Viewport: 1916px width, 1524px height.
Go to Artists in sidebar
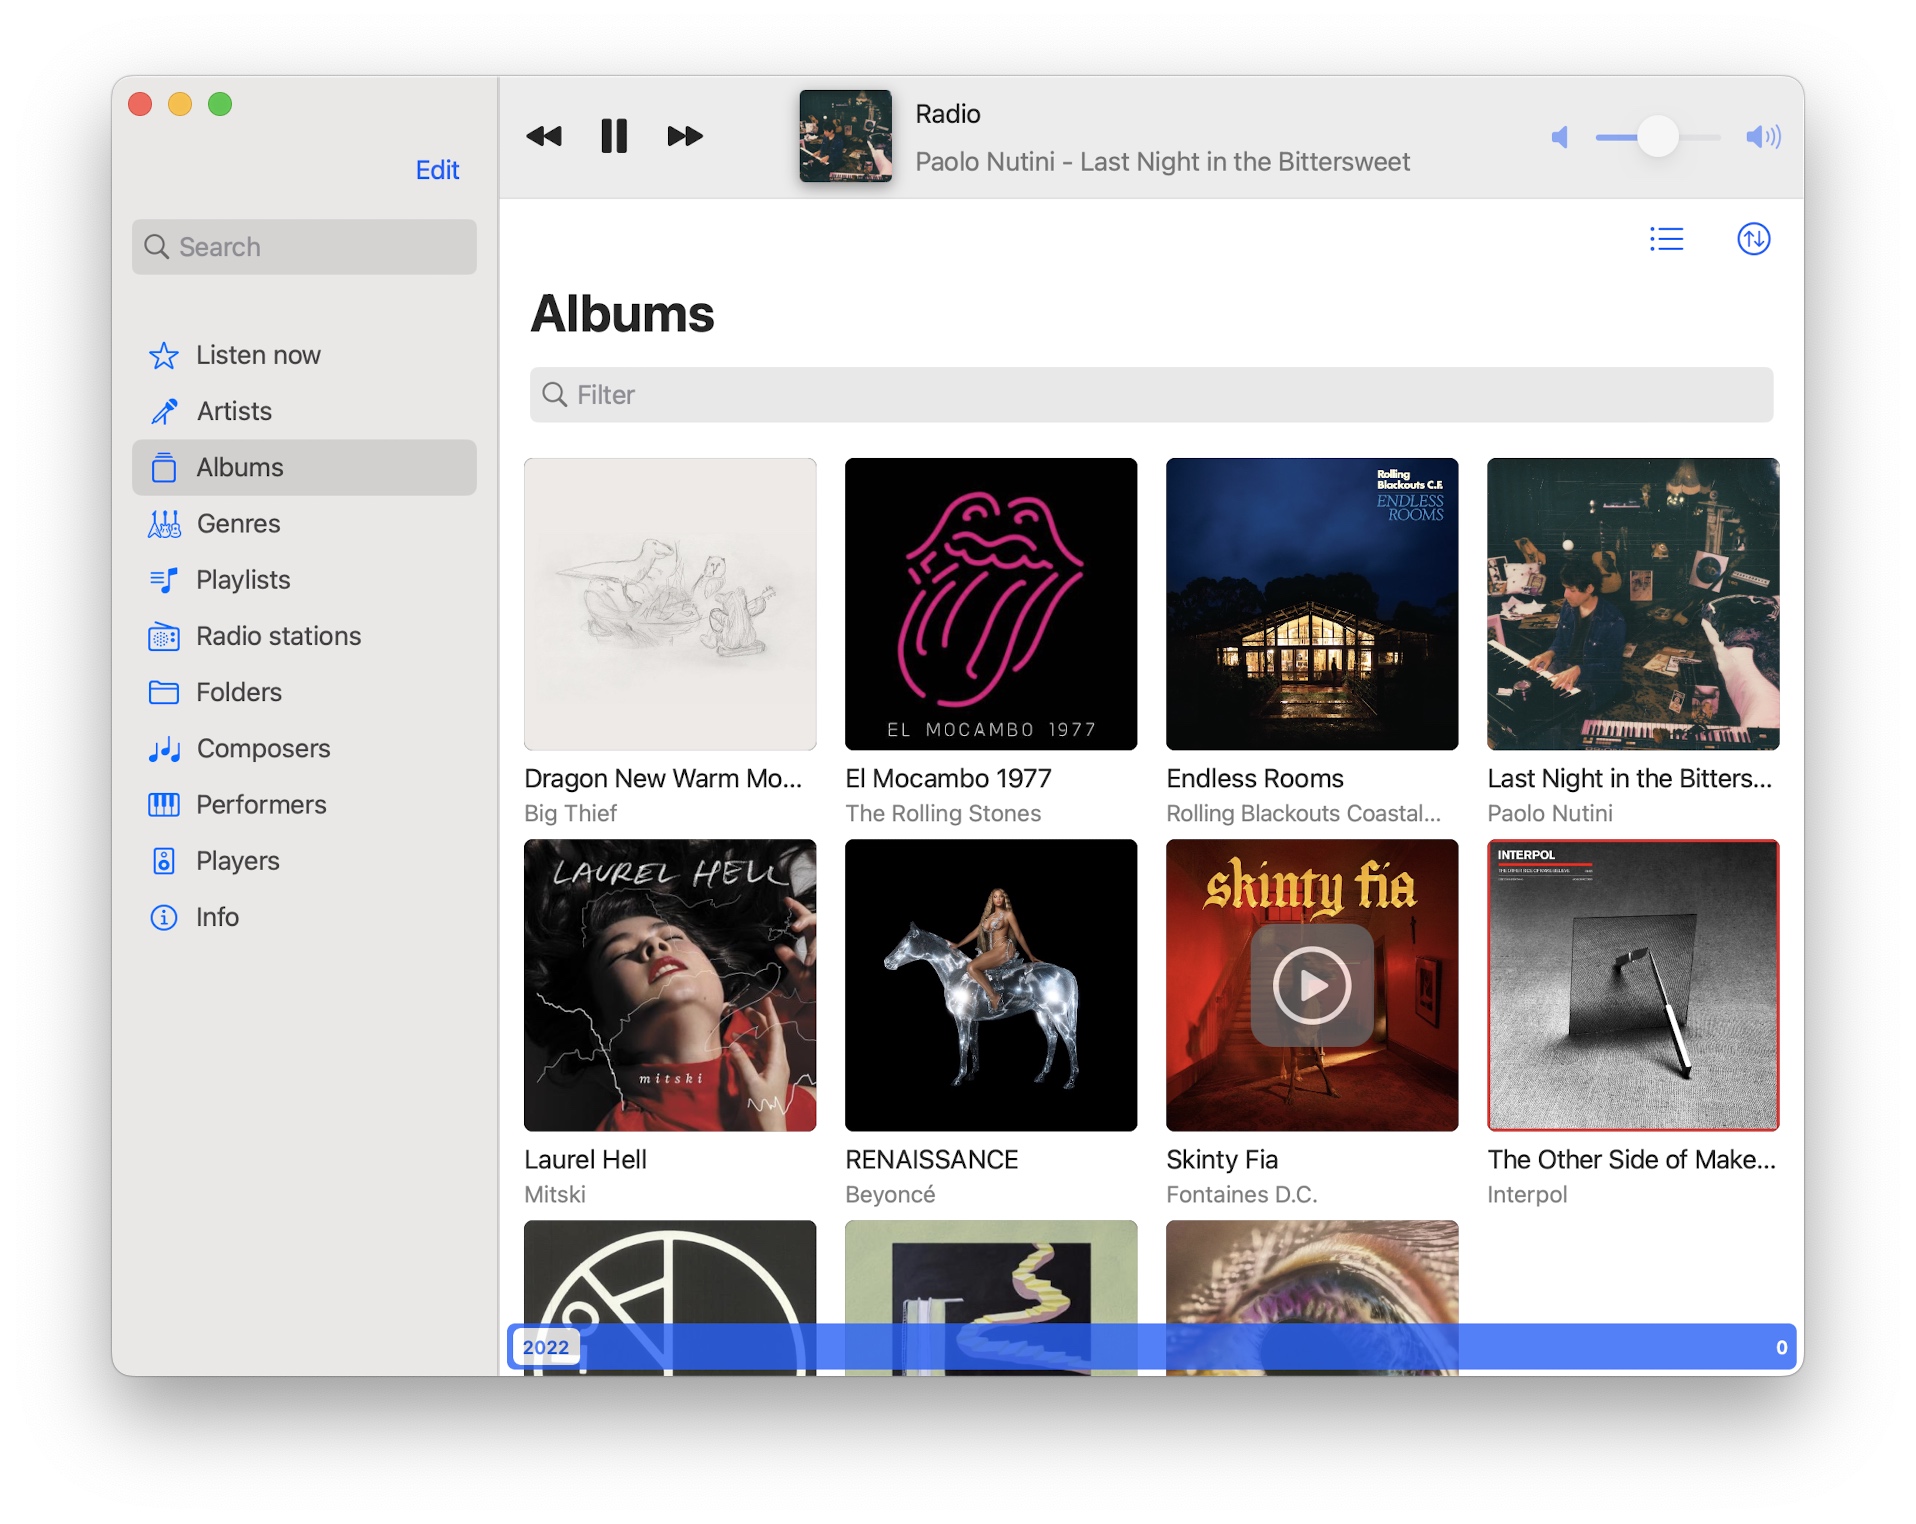[x=304, y=411]
